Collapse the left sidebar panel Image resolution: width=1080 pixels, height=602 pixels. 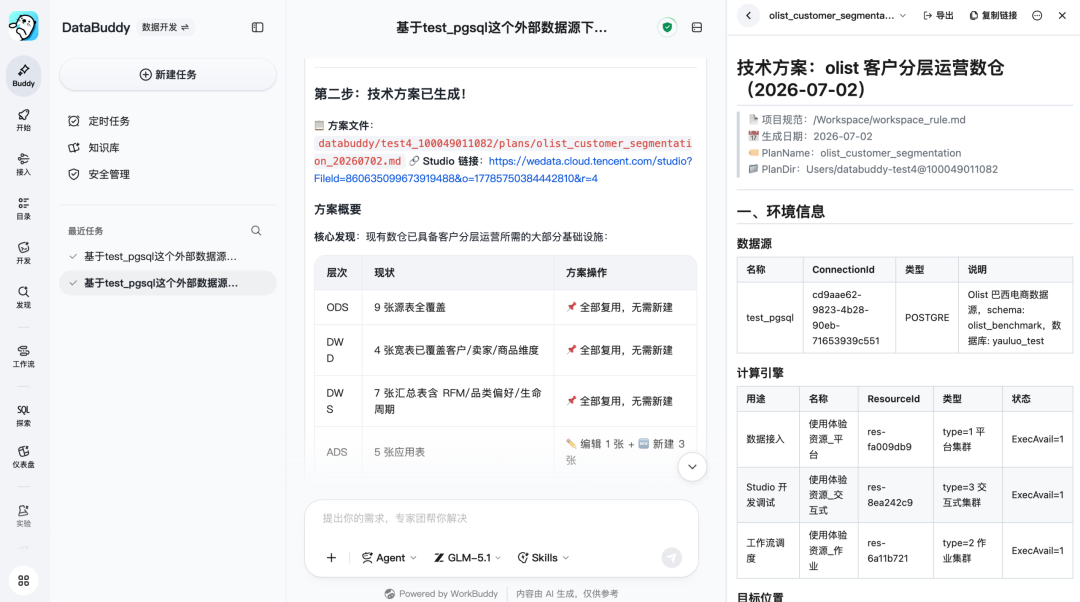[258, 28]
